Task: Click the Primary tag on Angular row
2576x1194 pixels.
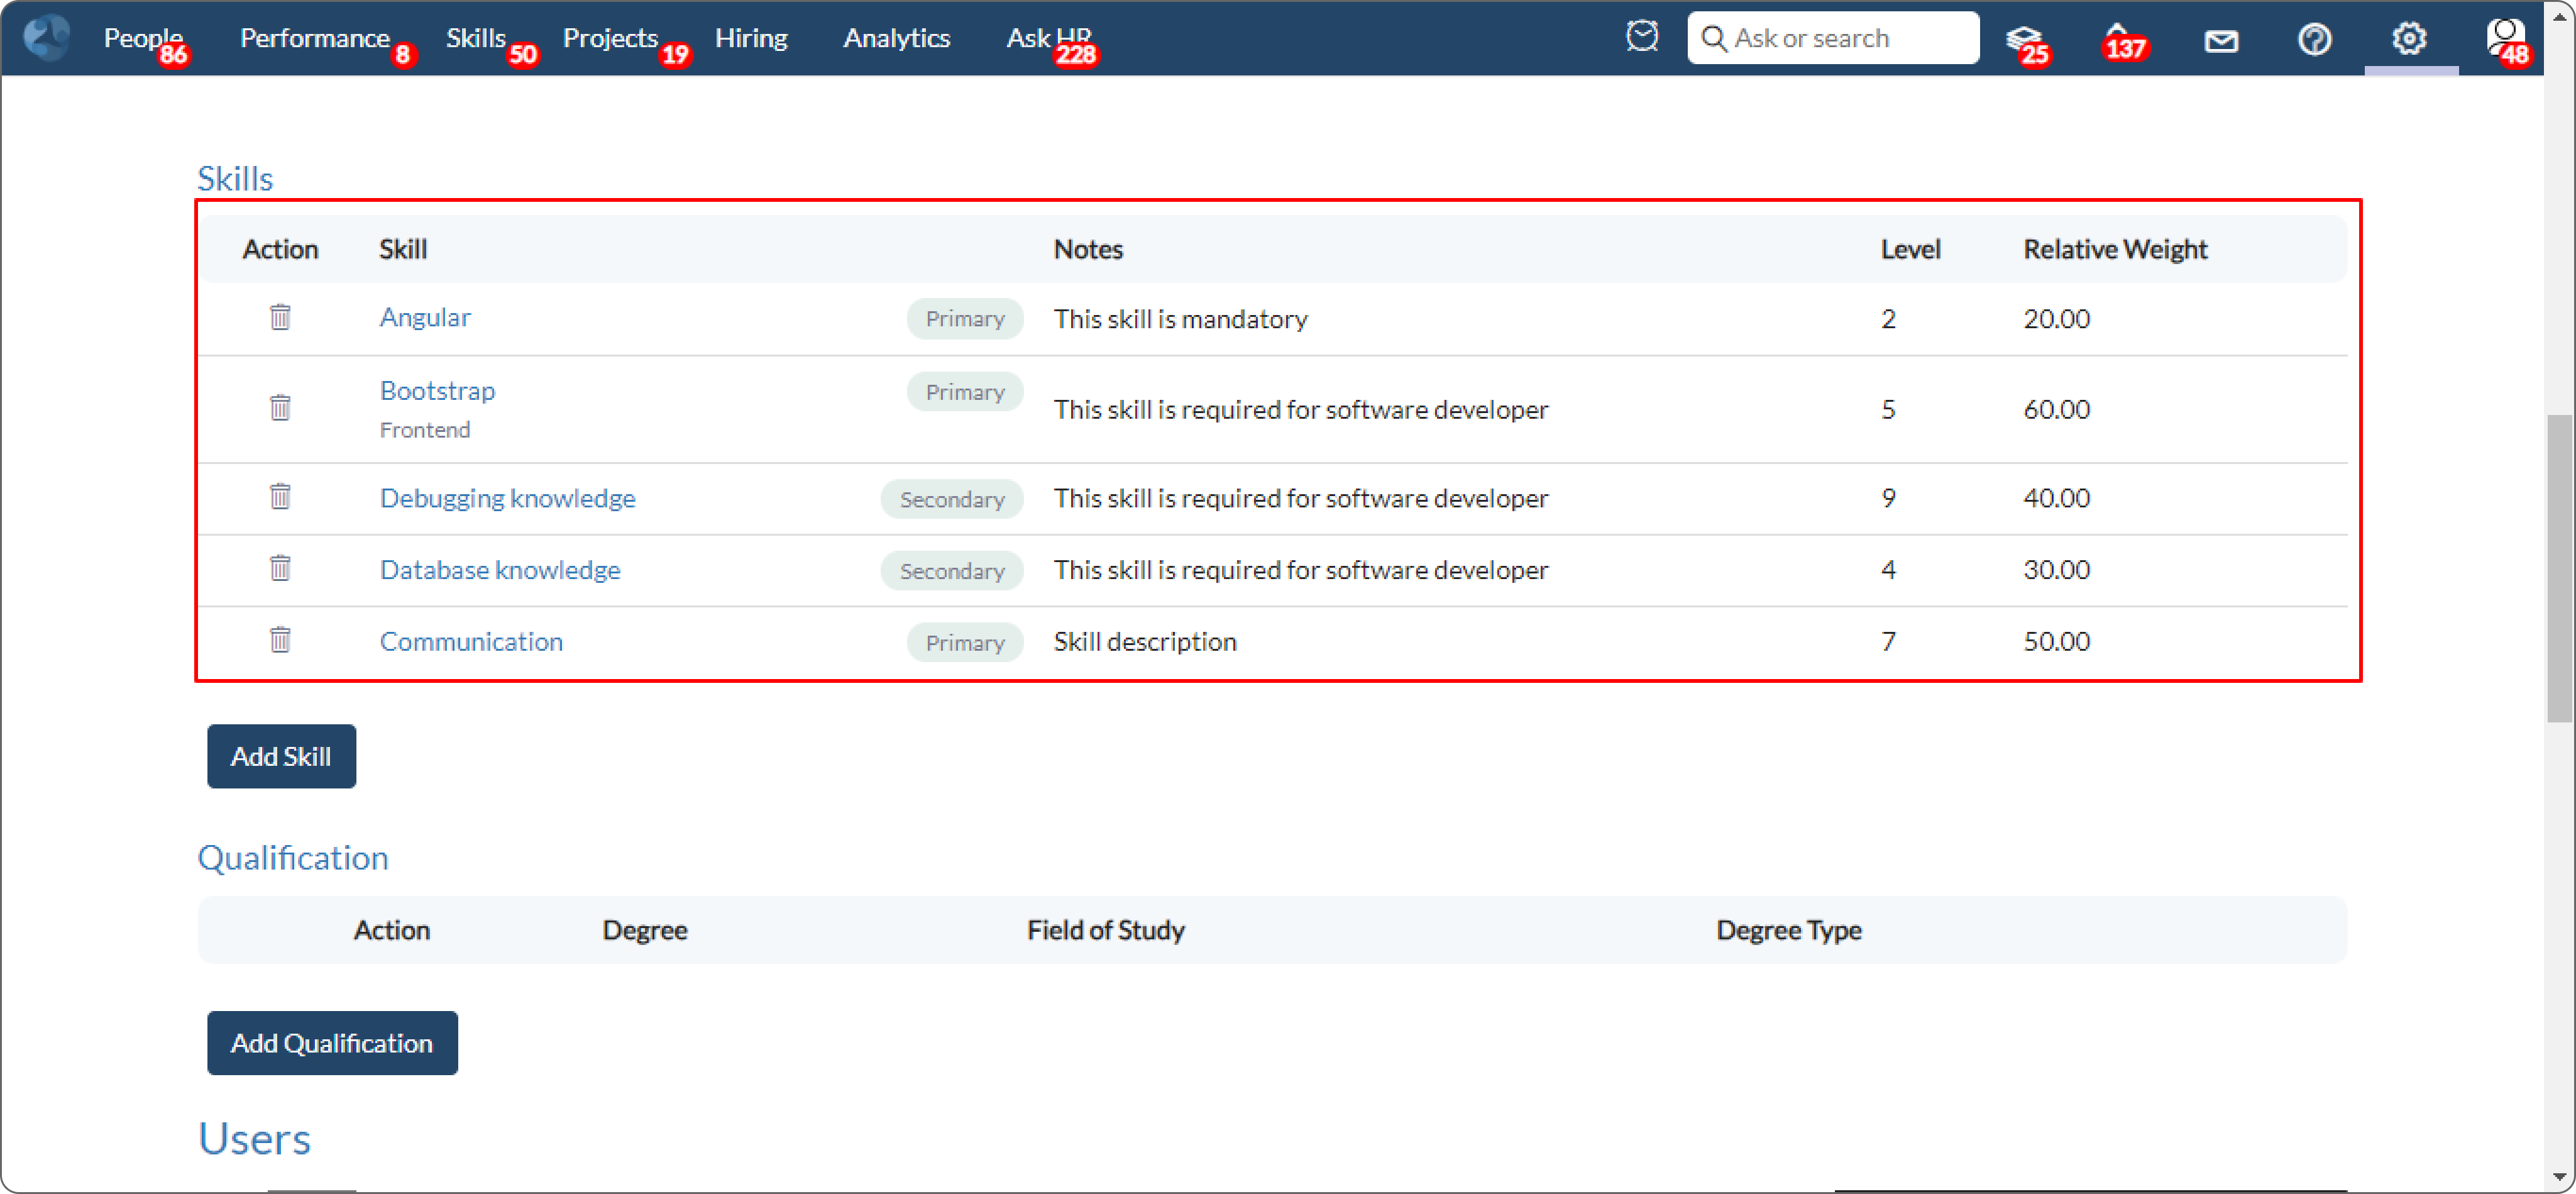Action: 965,318
